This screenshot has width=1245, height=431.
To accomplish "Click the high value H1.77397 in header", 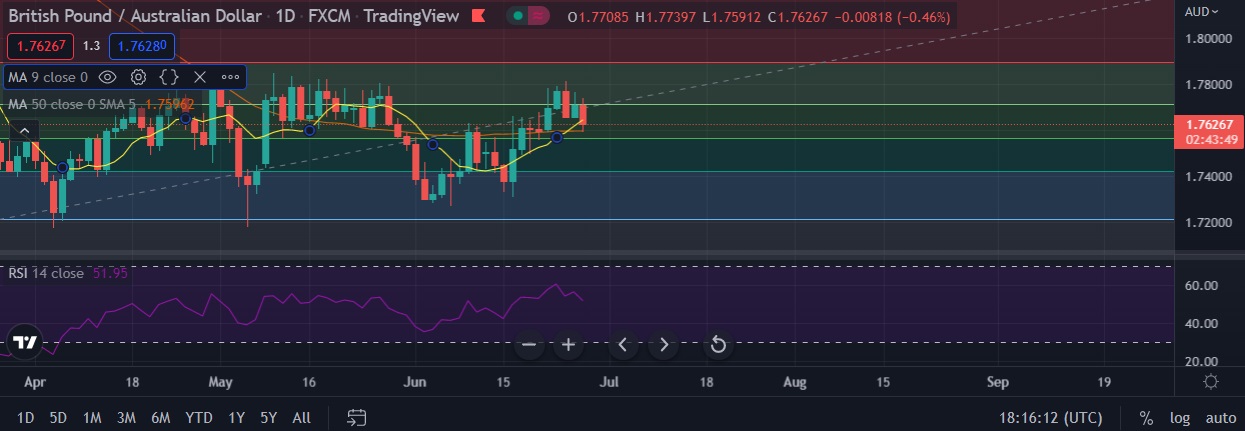I will click(x=667, y=17).
